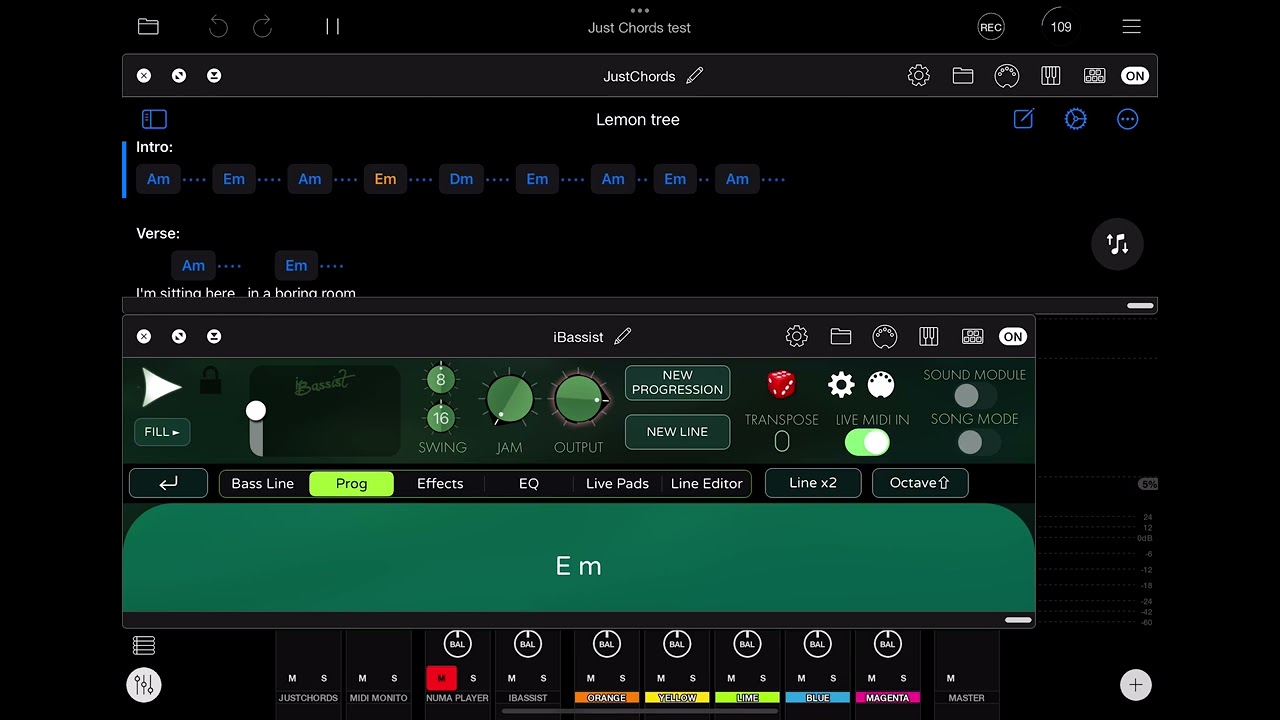Image resolution: width=1280 pixels, height=720 pixels.
Task: Click the Line x2 button
Action: point(813,483)
